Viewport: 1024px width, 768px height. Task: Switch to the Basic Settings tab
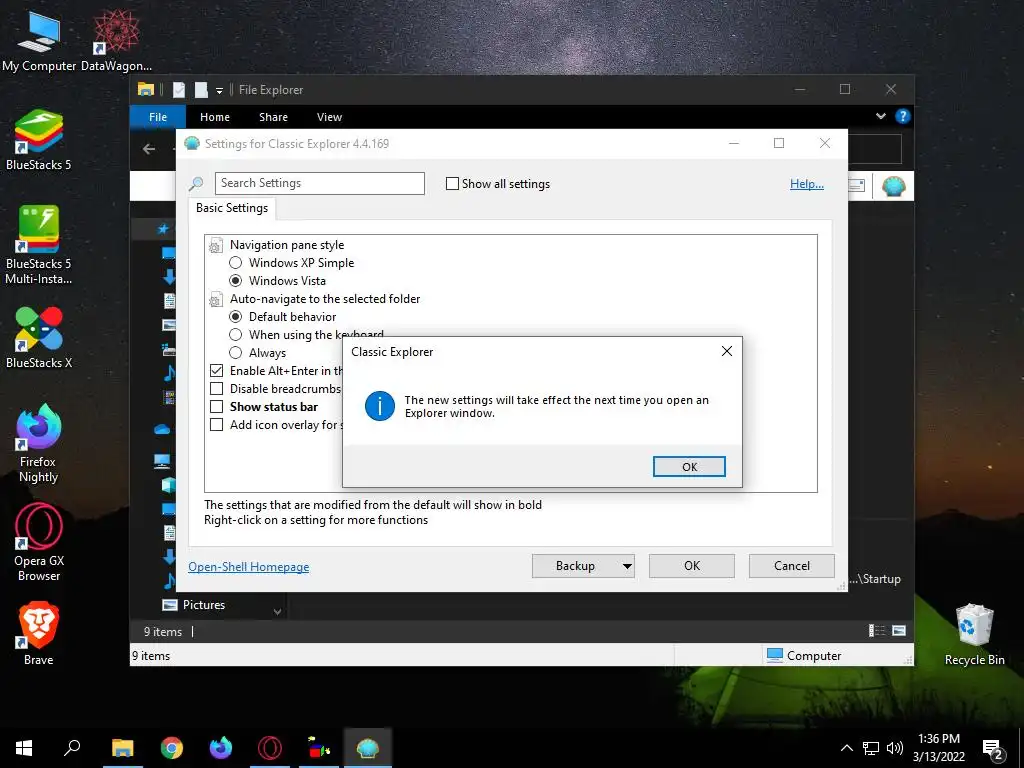click(x=232, y=208)
